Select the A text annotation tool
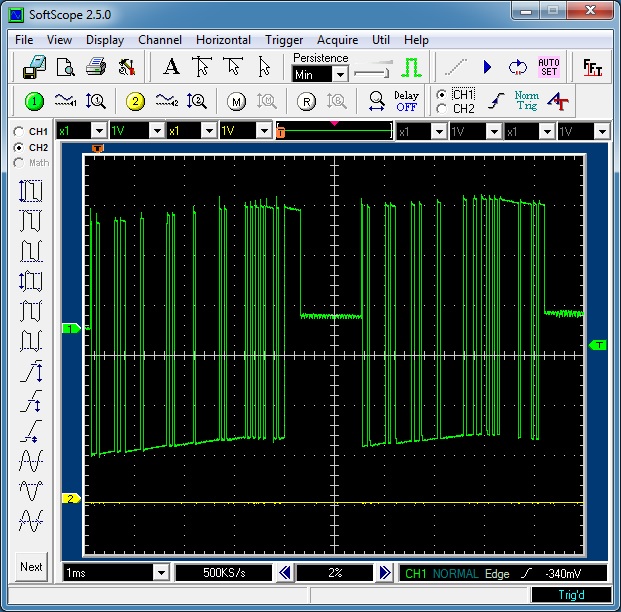621x612 pixels. [x=171, y=67]
